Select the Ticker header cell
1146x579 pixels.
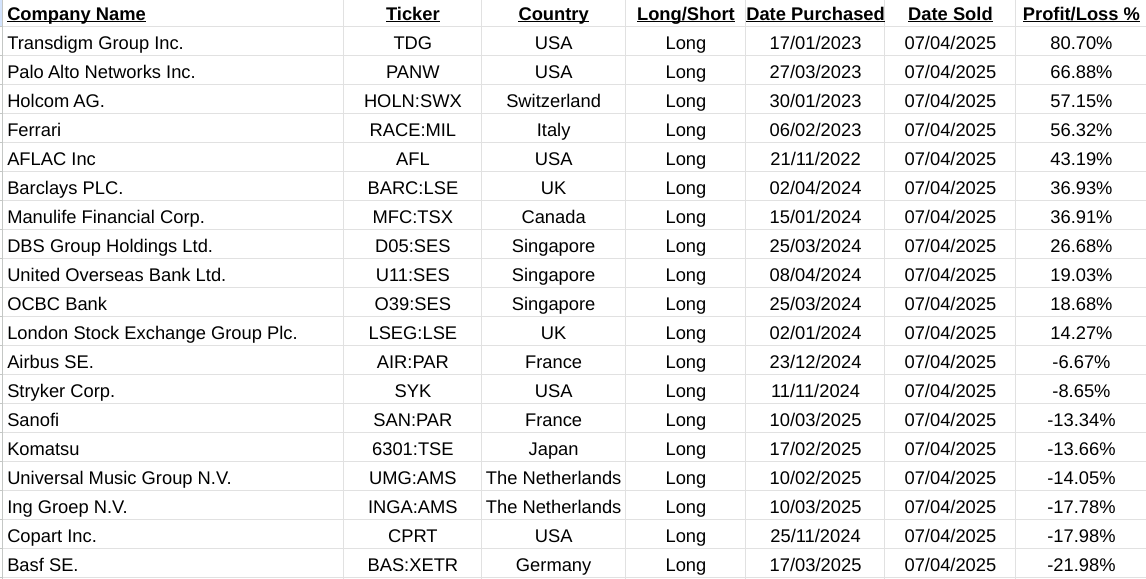pyautogui.click(x=412, y=14)
